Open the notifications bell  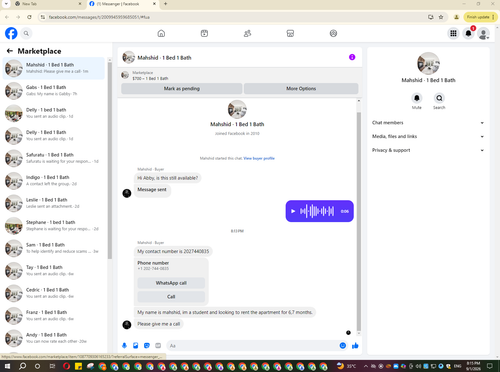(468, 33)
